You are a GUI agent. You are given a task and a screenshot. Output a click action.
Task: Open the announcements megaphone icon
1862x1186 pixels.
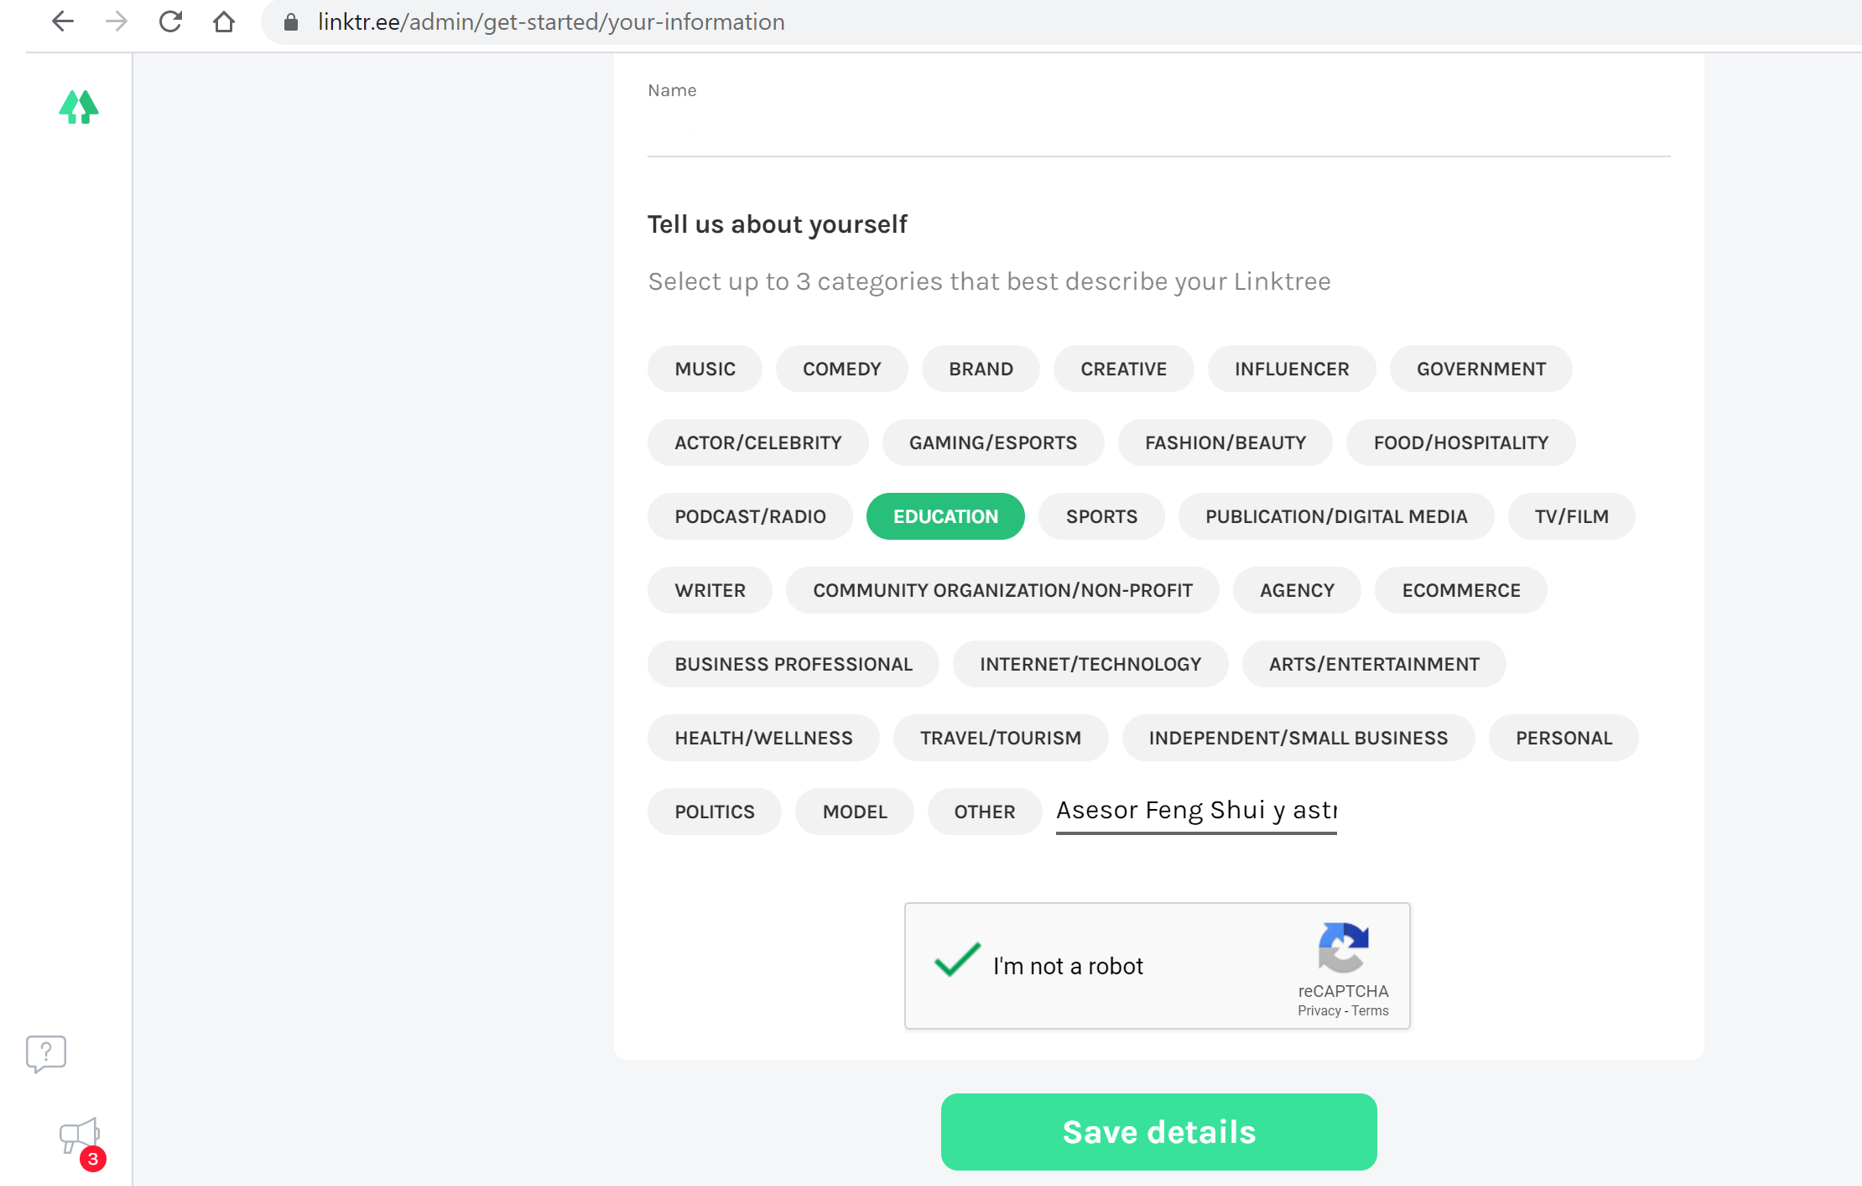coord(79,1136)
